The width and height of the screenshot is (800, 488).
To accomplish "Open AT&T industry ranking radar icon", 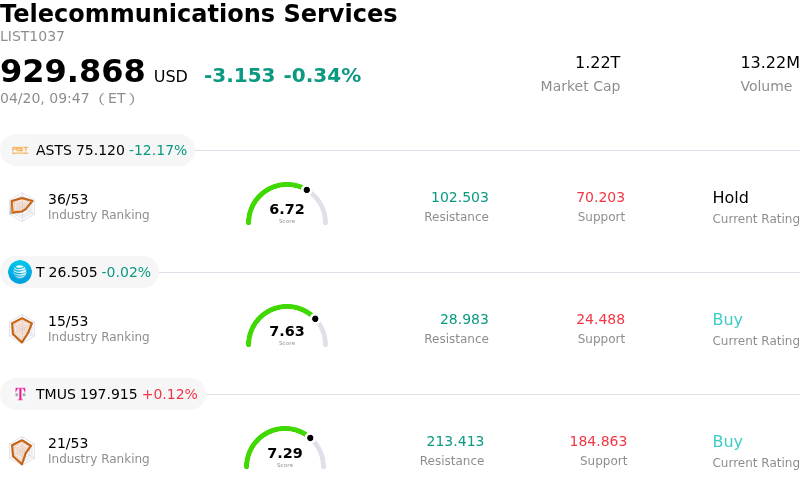I will [x=21, y=328].
